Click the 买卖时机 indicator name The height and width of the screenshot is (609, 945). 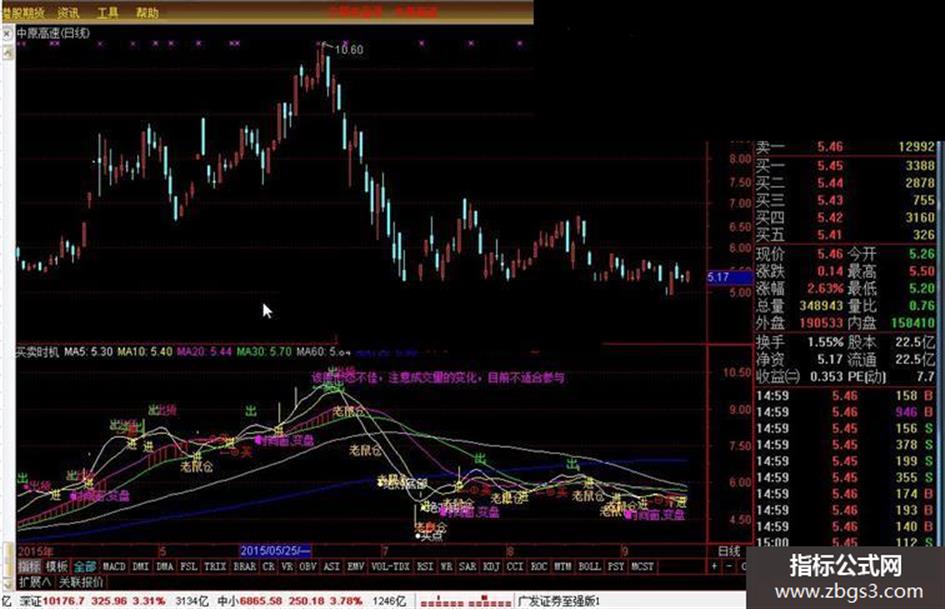(x=37, y=352)
